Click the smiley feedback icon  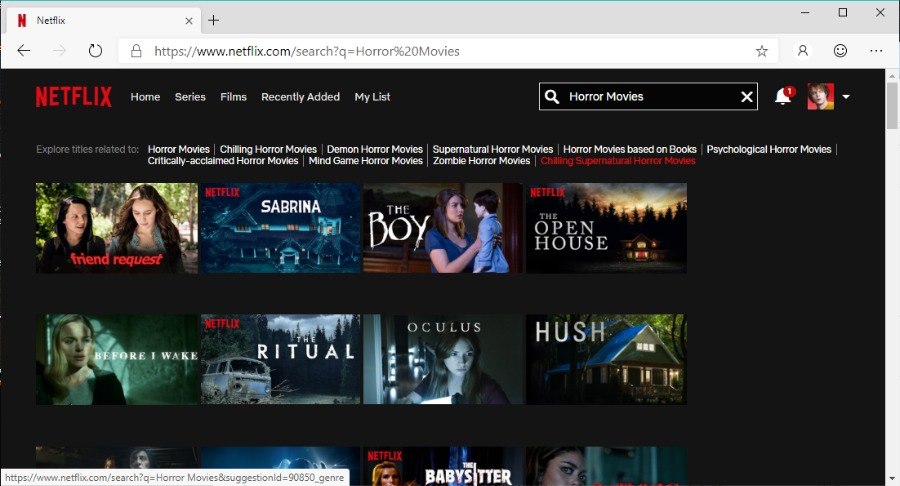click(840, 51)
